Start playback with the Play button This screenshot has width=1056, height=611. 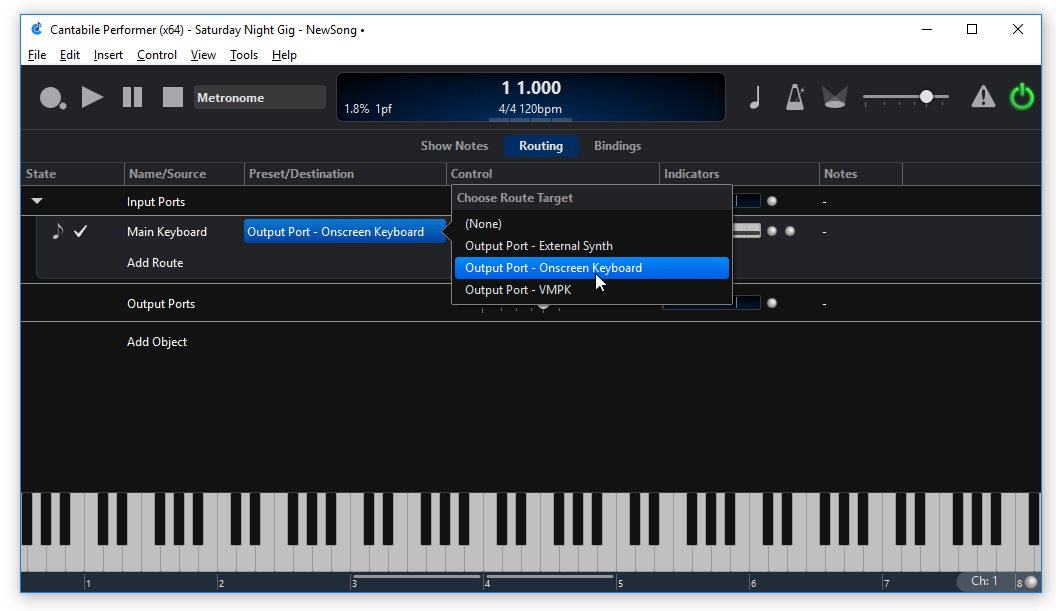pos(92,98)
